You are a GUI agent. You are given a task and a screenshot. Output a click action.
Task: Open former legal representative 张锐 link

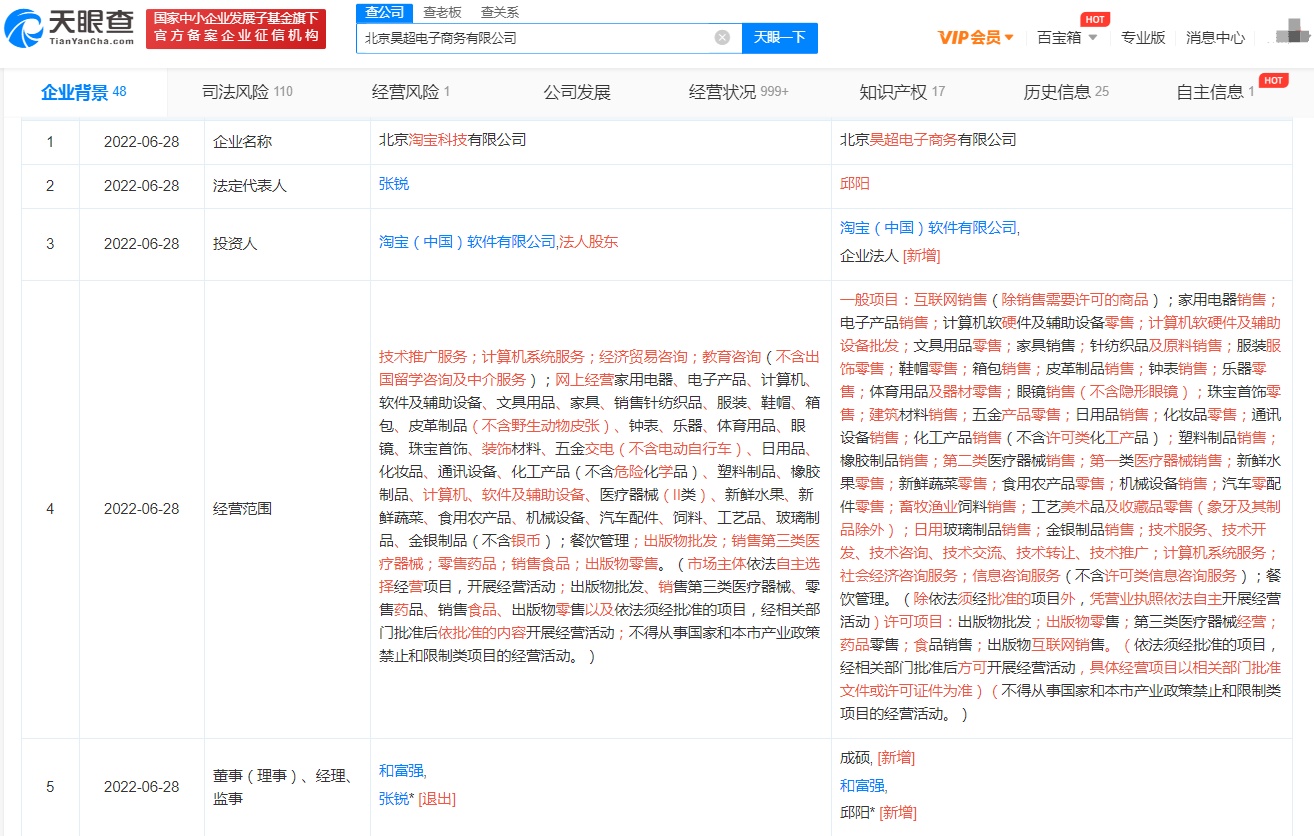[x=394, y=184]
